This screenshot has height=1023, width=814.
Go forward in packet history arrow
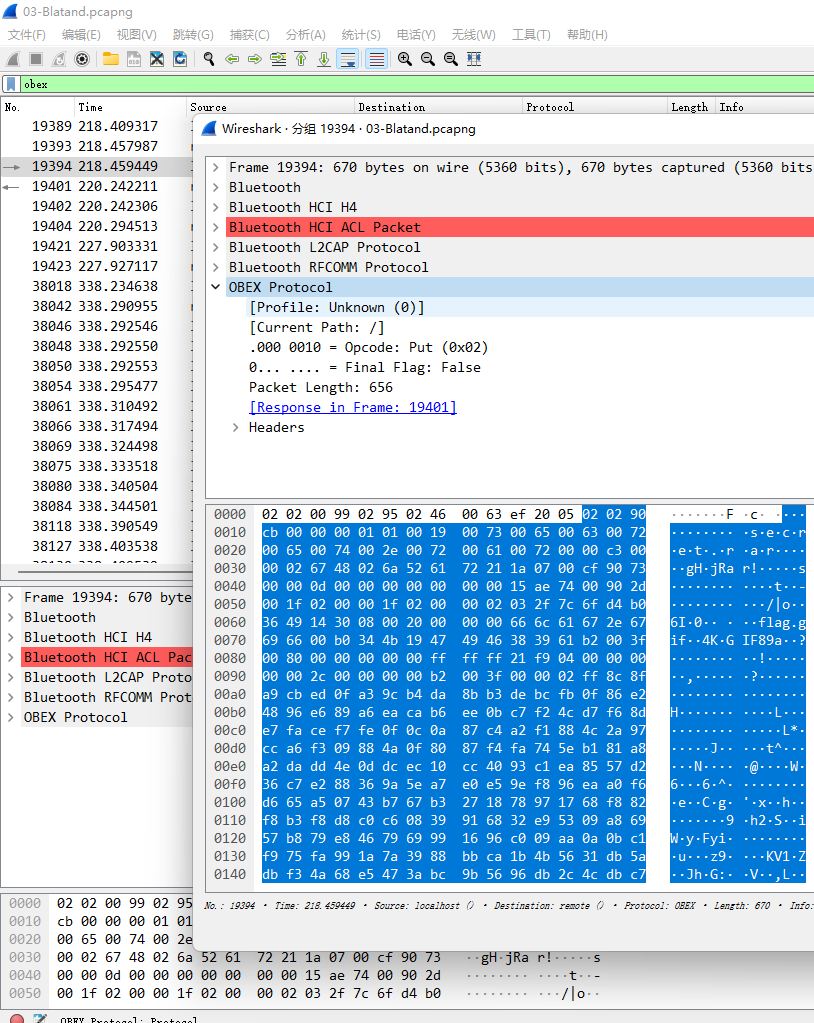pos(254,59)
